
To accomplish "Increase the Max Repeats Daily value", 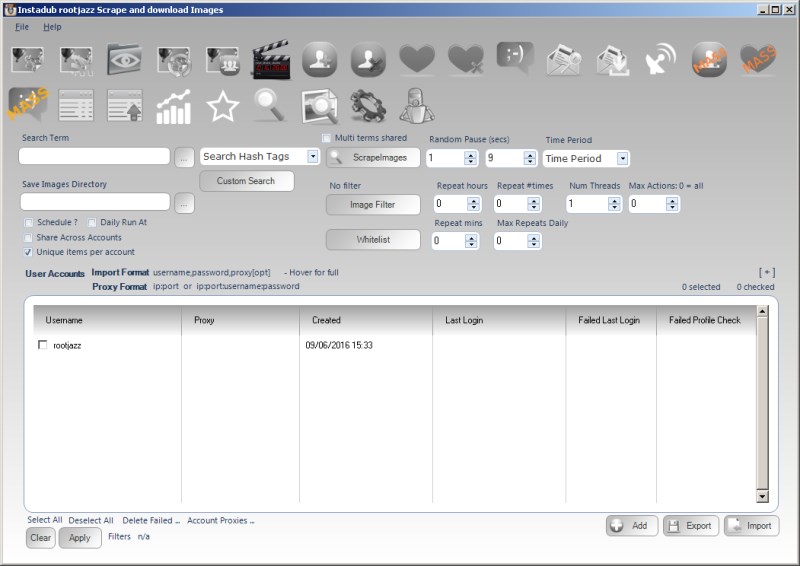I will coord(534,238).
